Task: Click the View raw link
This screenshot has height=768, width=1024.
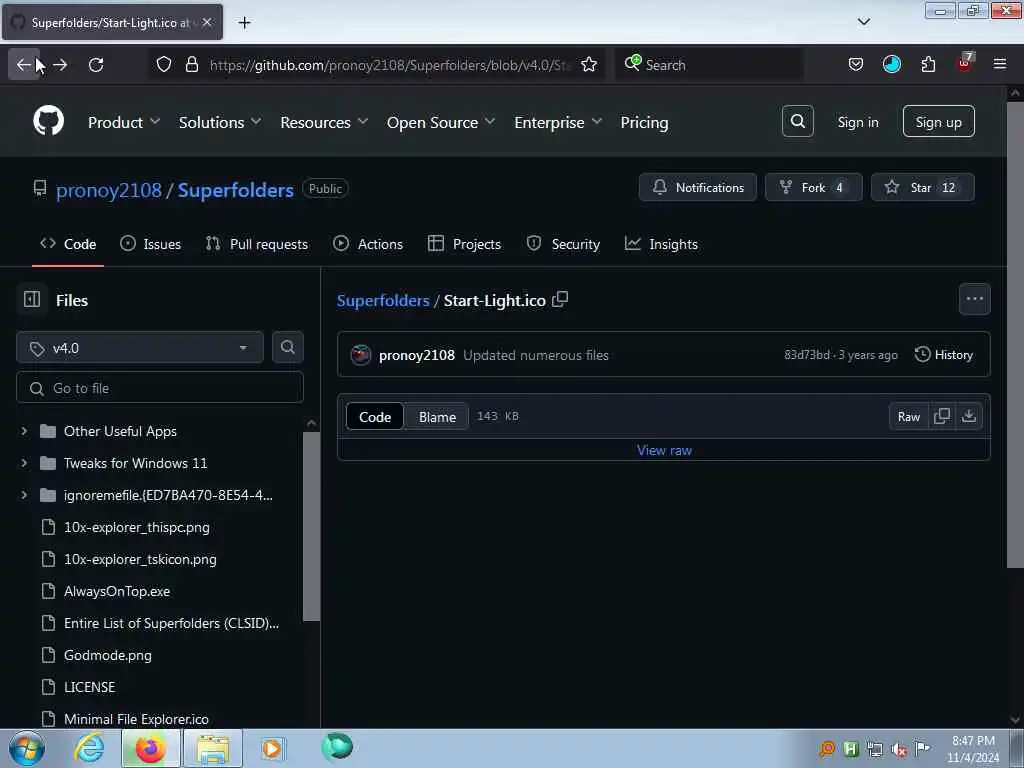Action: [664, 450]
